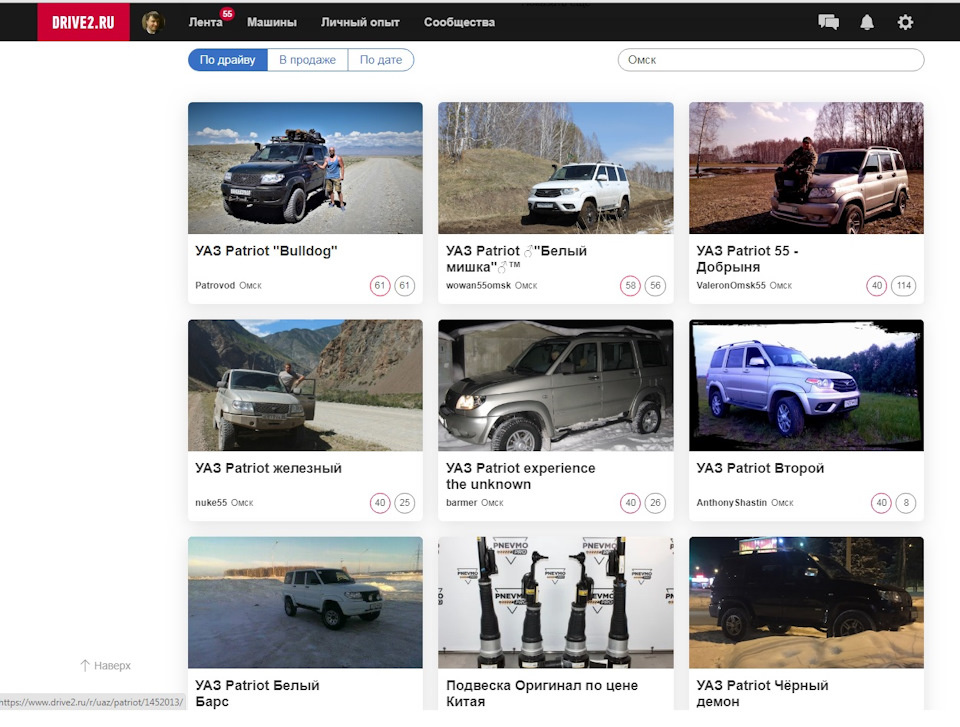Click the Омск city label next to nuke55
Screen dimensions: 960x727
242,503
